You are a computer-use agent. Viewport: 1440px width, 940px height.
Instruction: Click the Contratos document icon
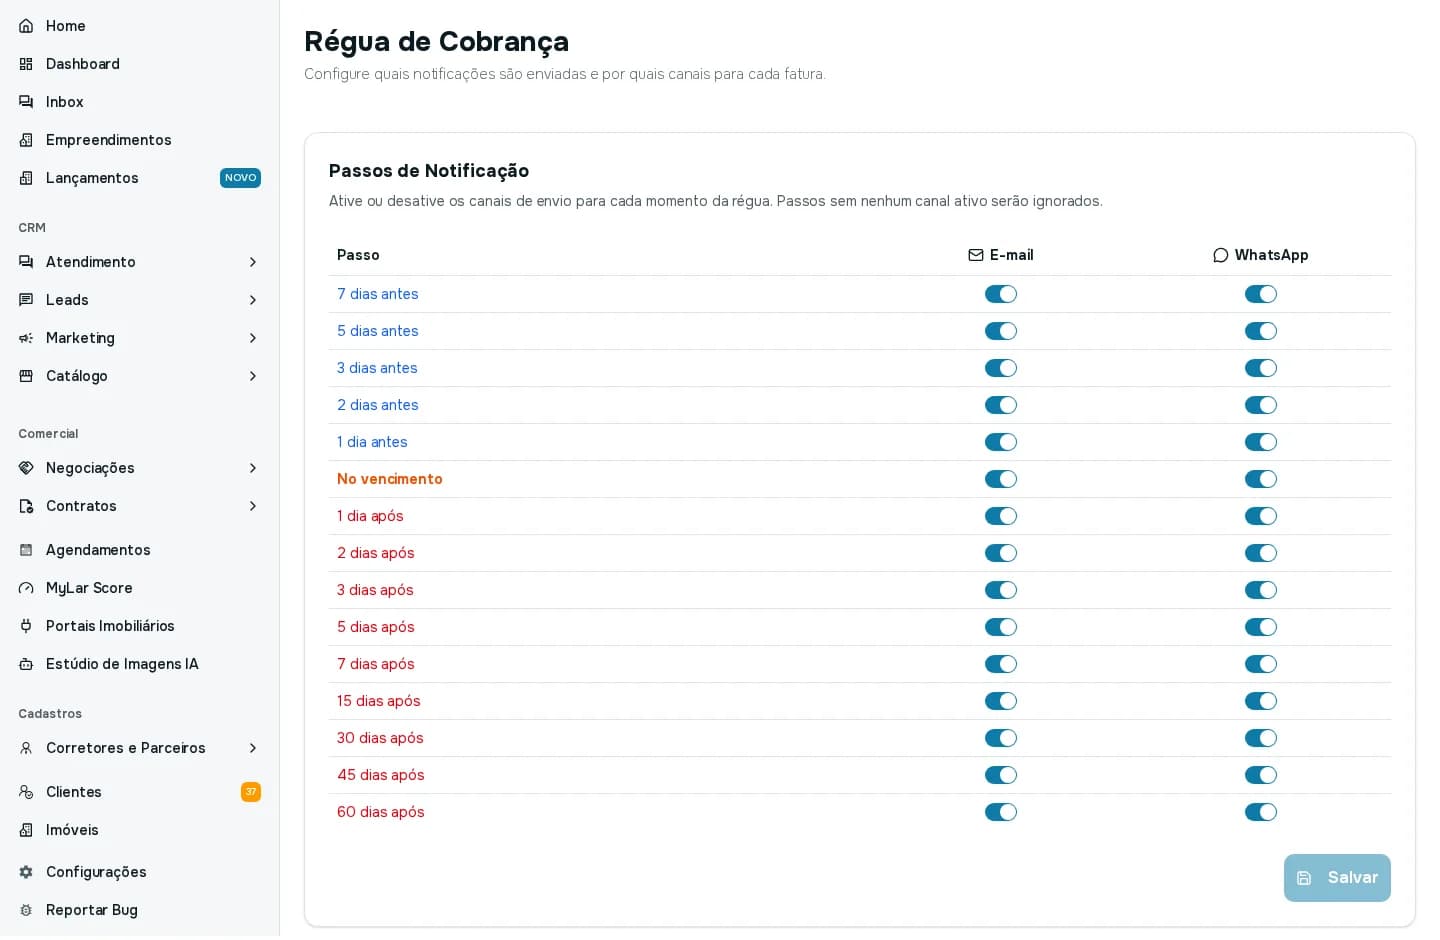tap(26, 506)
